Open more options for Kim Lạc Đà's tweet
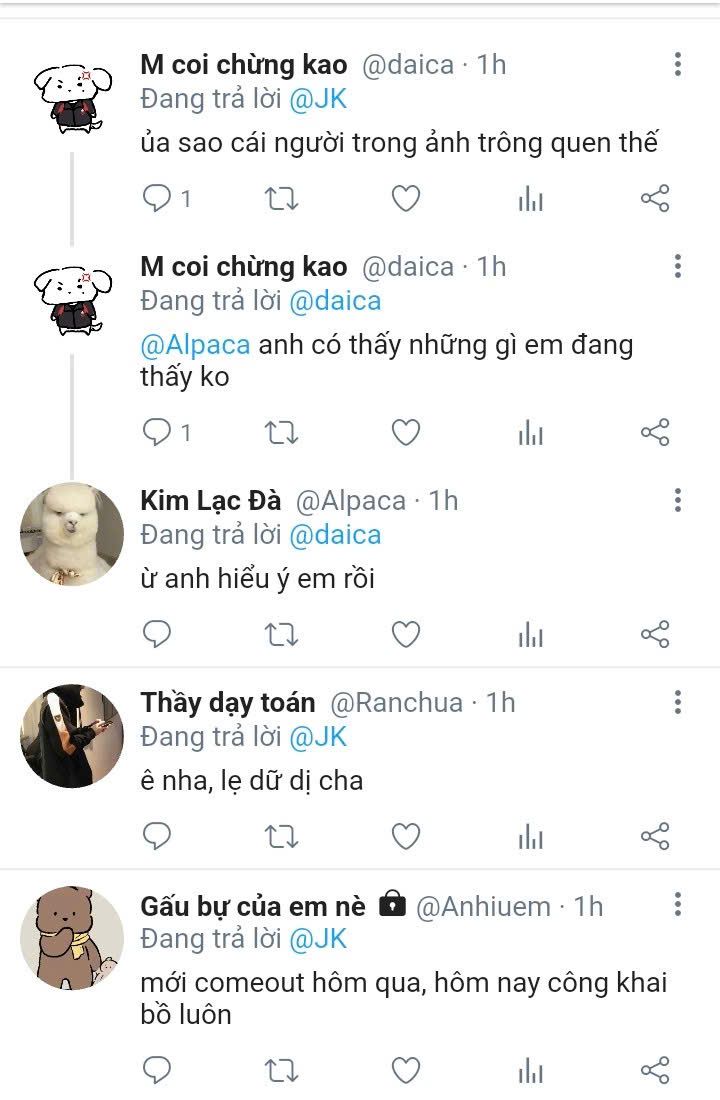This screenshot has height=1100, width=720. click(678, 500)
